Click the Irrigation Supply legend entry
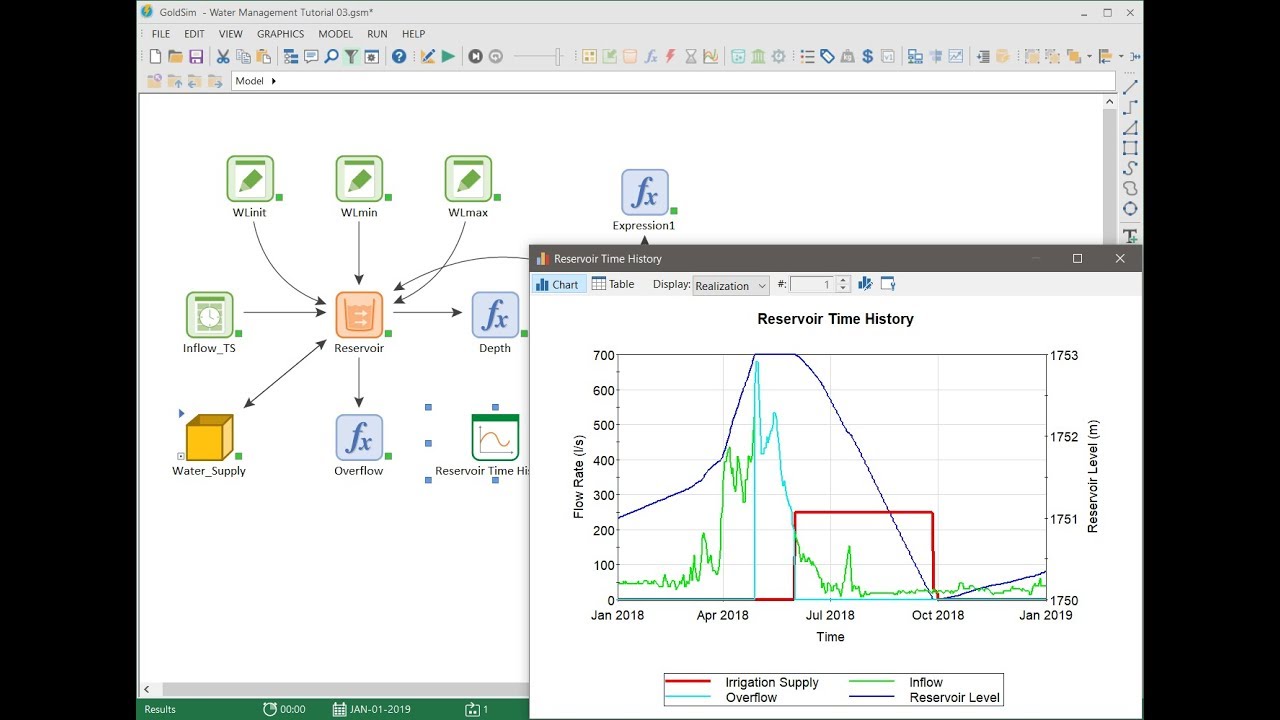The image size is (1280, 720). click(x=742, y=682)
